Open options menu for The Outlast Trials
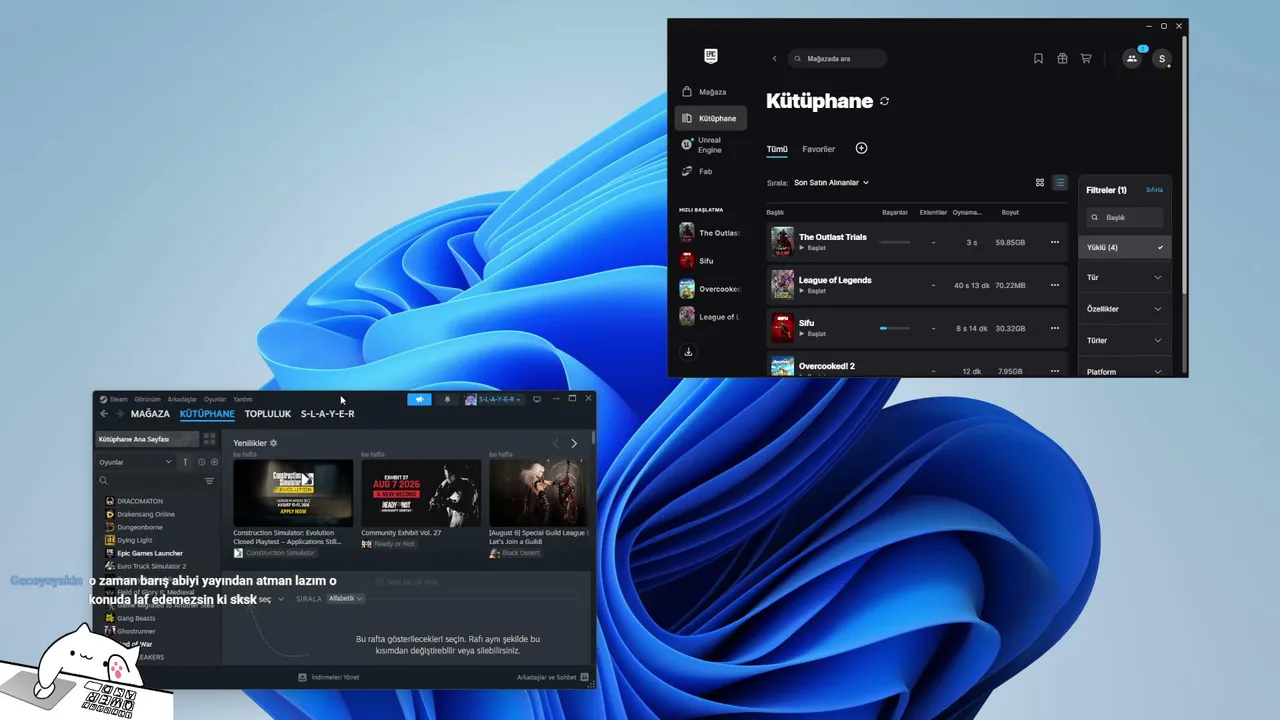The width and height of the screenshot is (1280, 720). (x=1054, y=242)
